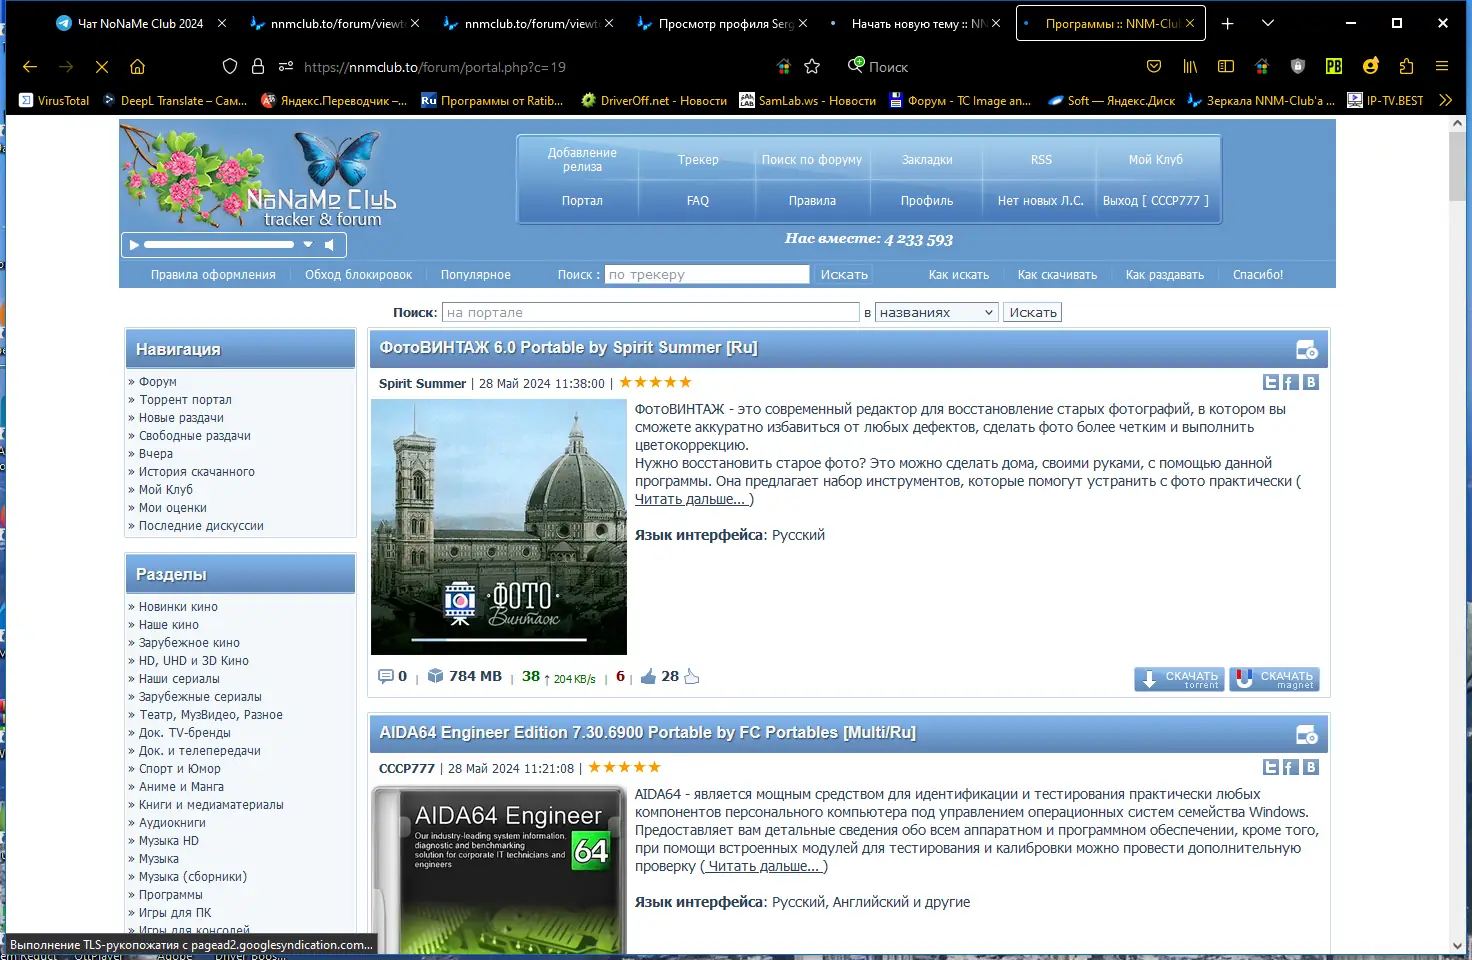
Task: Seek on the audio player progress bar
Action: 219,244
